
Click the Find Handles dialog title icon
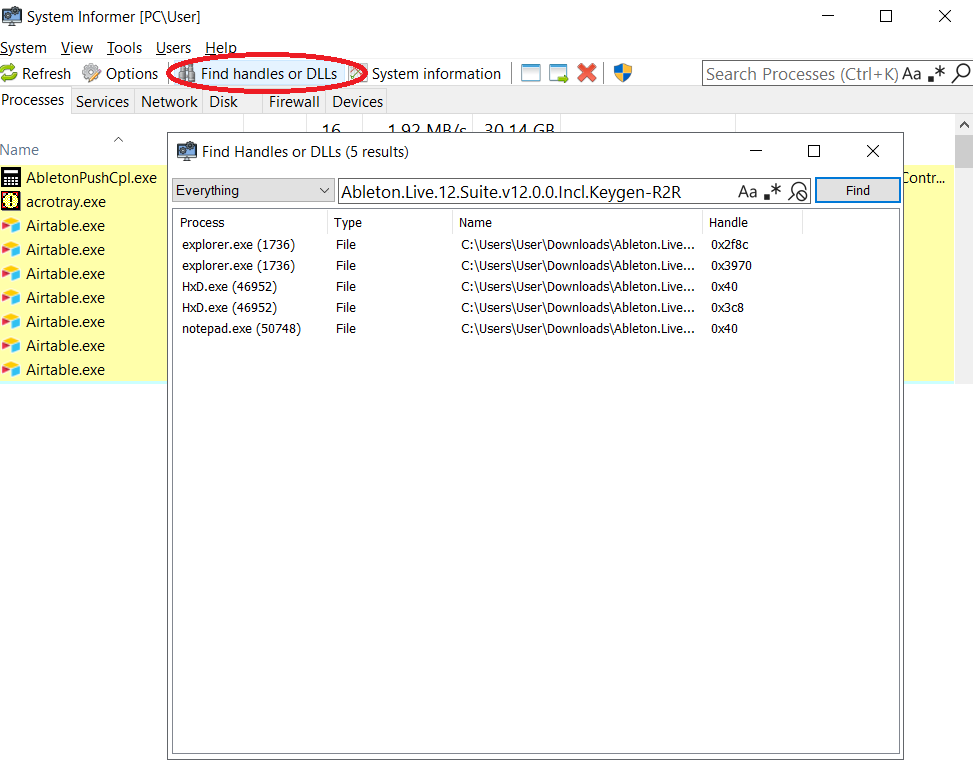187,151
